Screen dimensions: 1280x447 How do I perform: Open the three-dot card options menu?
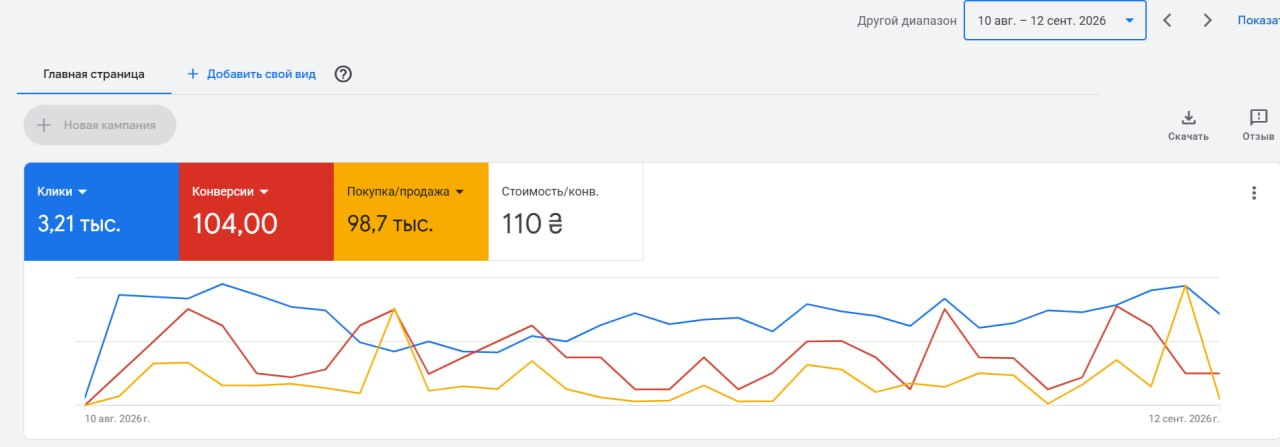[1254, 193]
